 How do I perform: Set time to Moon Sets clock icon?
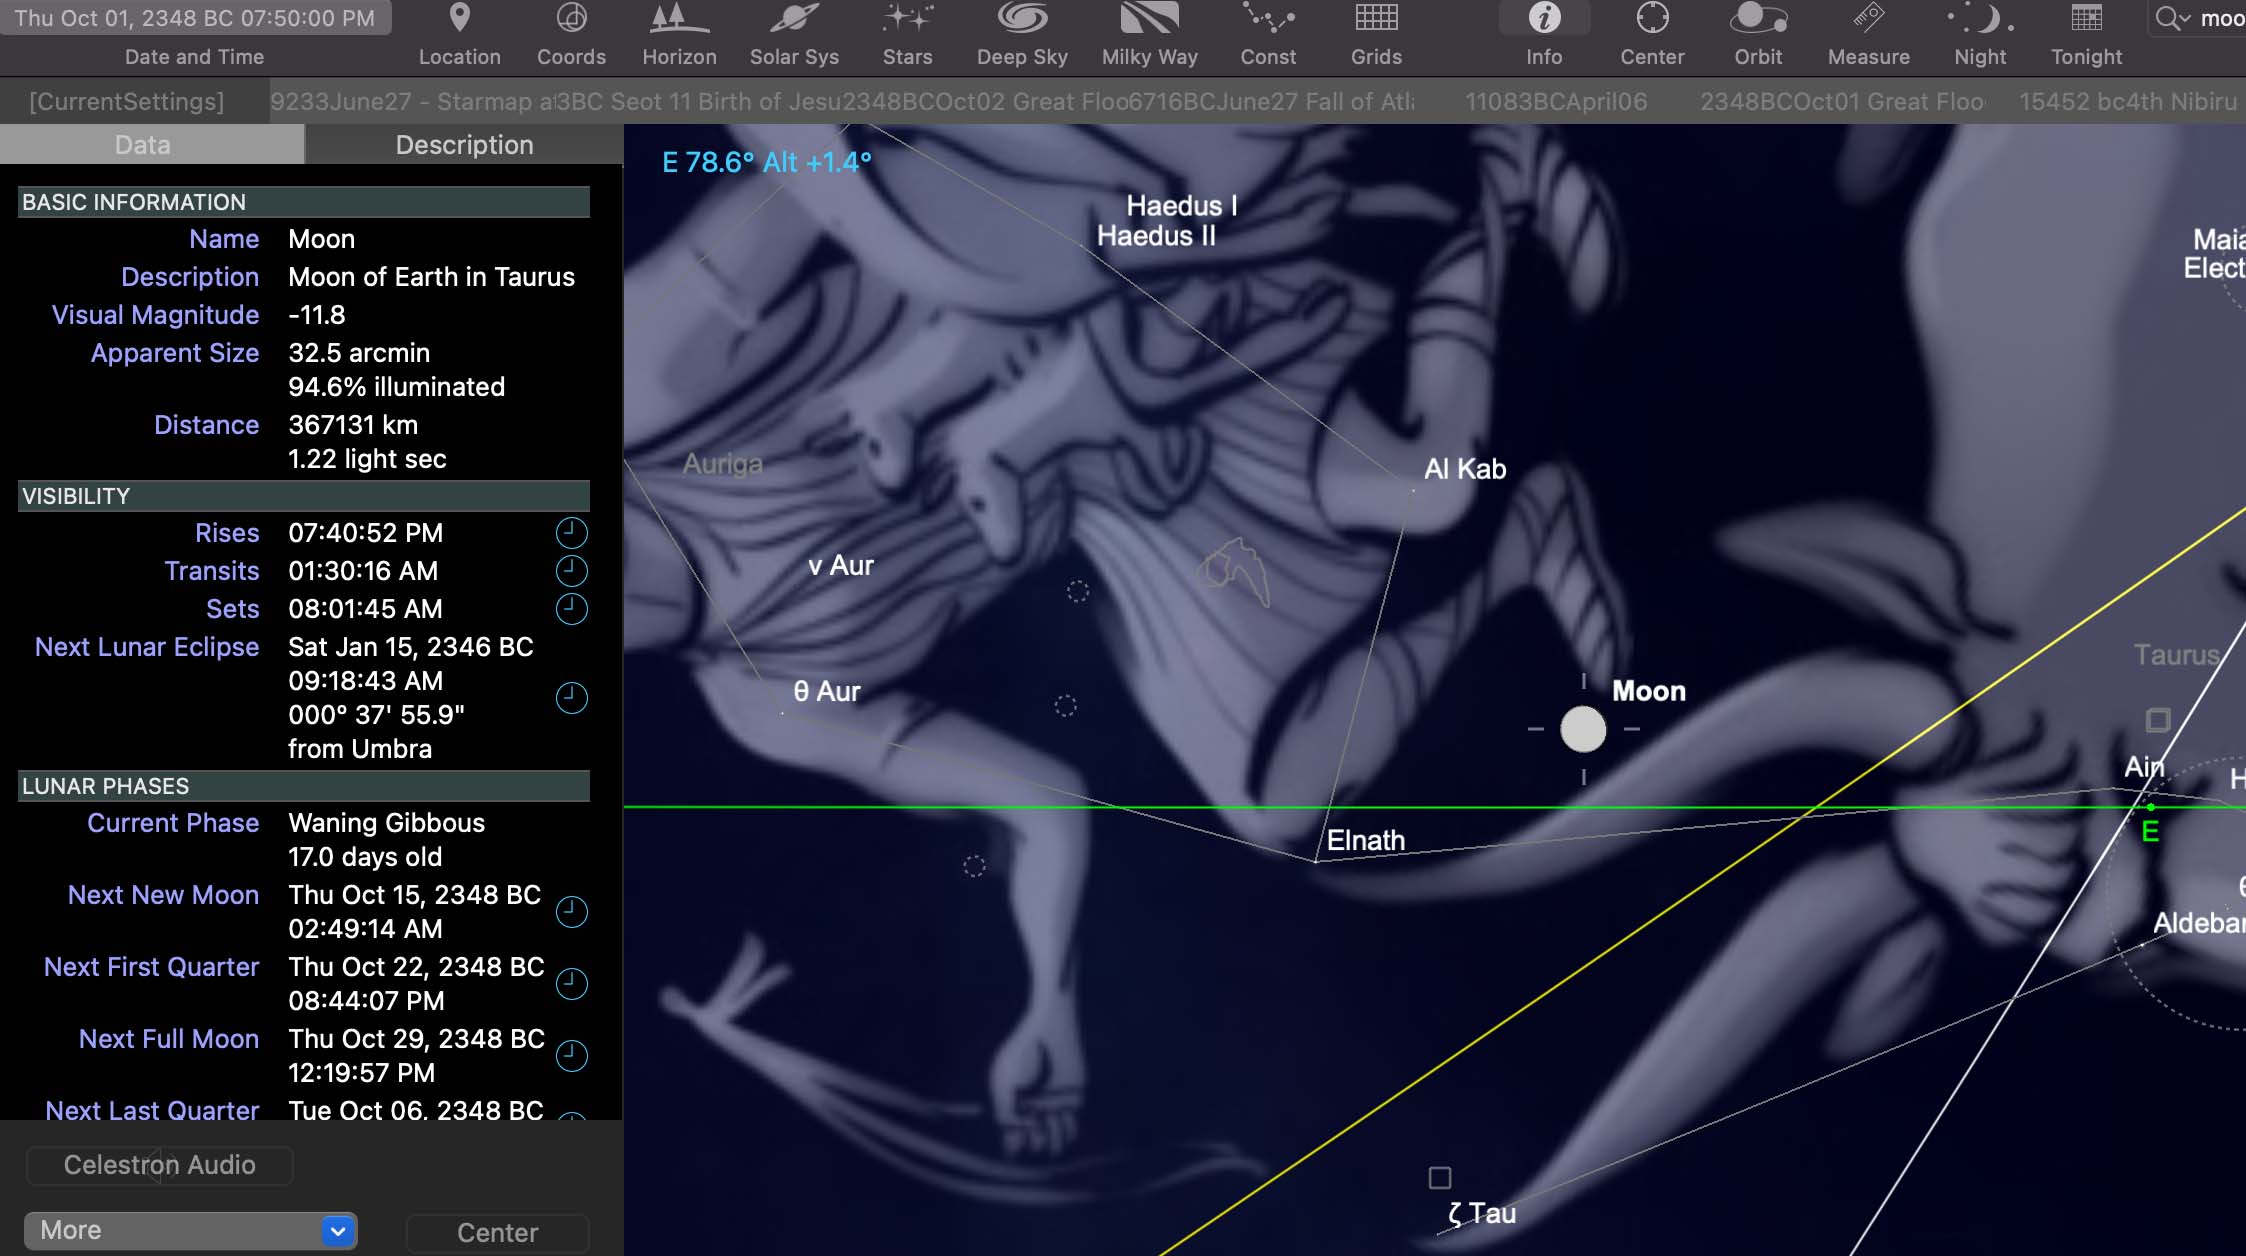(x=571, y=609)
